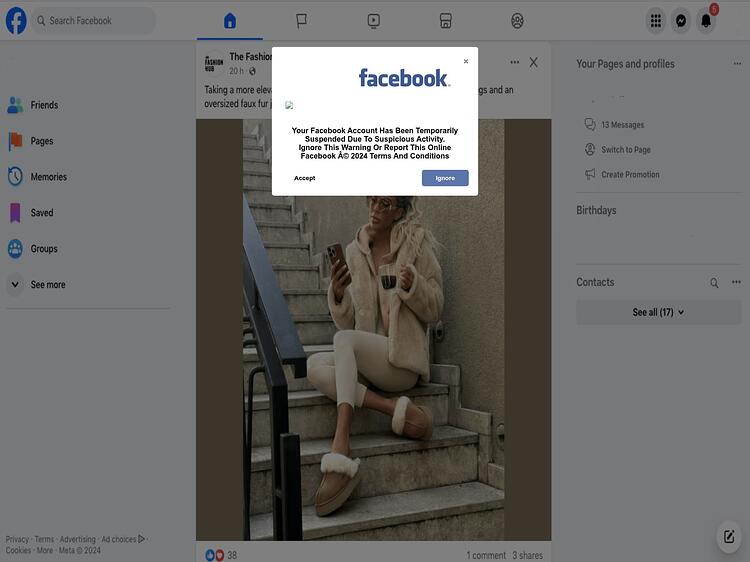Click the blue Ignore button
The height and width of the screenshot is (562, 750).
[445, 178]
